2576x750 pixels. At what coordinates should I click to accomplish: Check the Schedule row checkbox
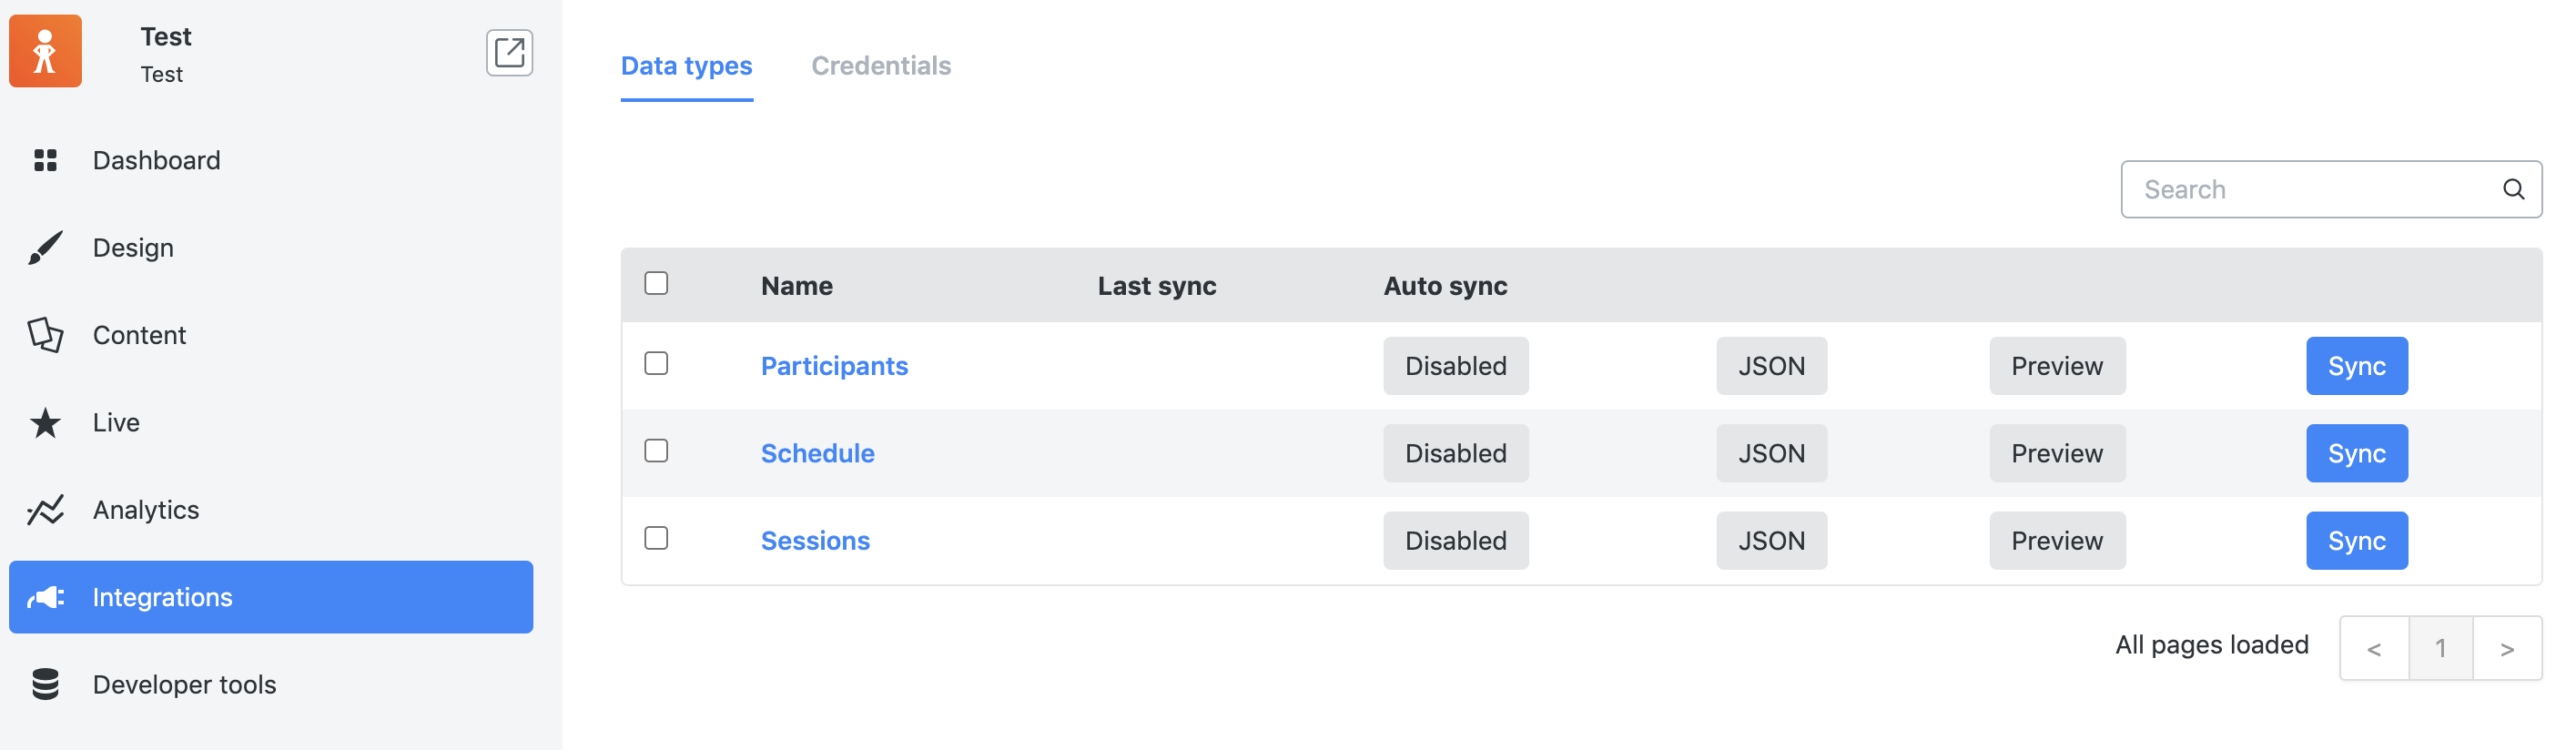pyautogui.click(x=657, y=452)
